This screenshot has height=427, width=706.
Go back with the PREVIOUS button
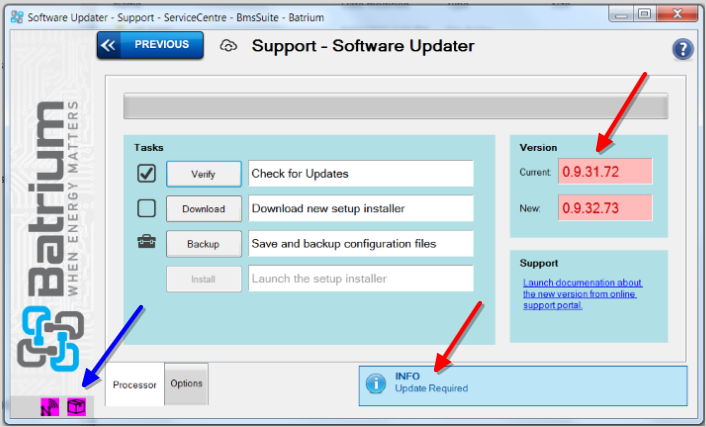coord(150,45)
